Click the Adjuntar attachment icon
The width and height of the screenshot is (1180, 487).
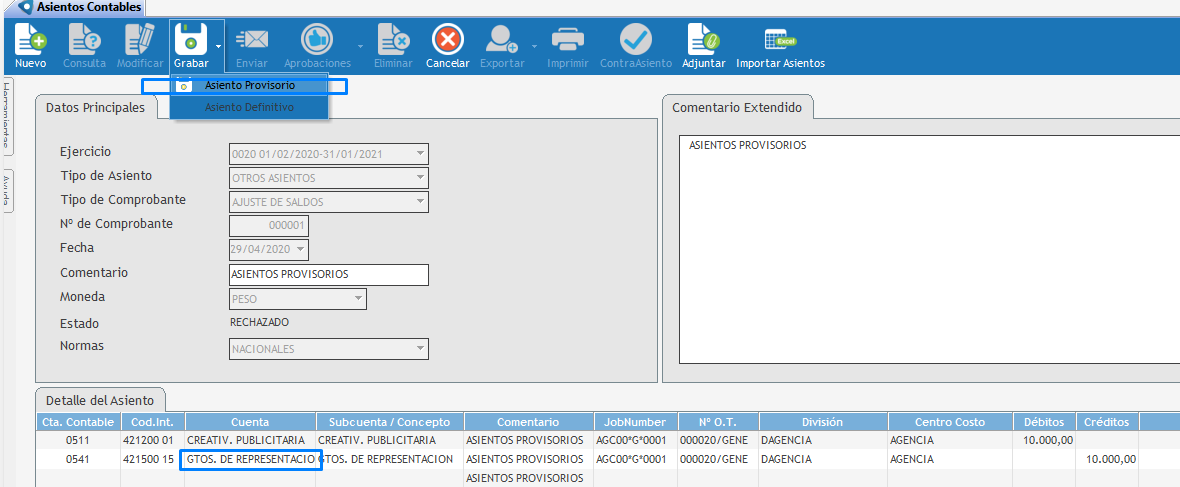pos(703,41)
